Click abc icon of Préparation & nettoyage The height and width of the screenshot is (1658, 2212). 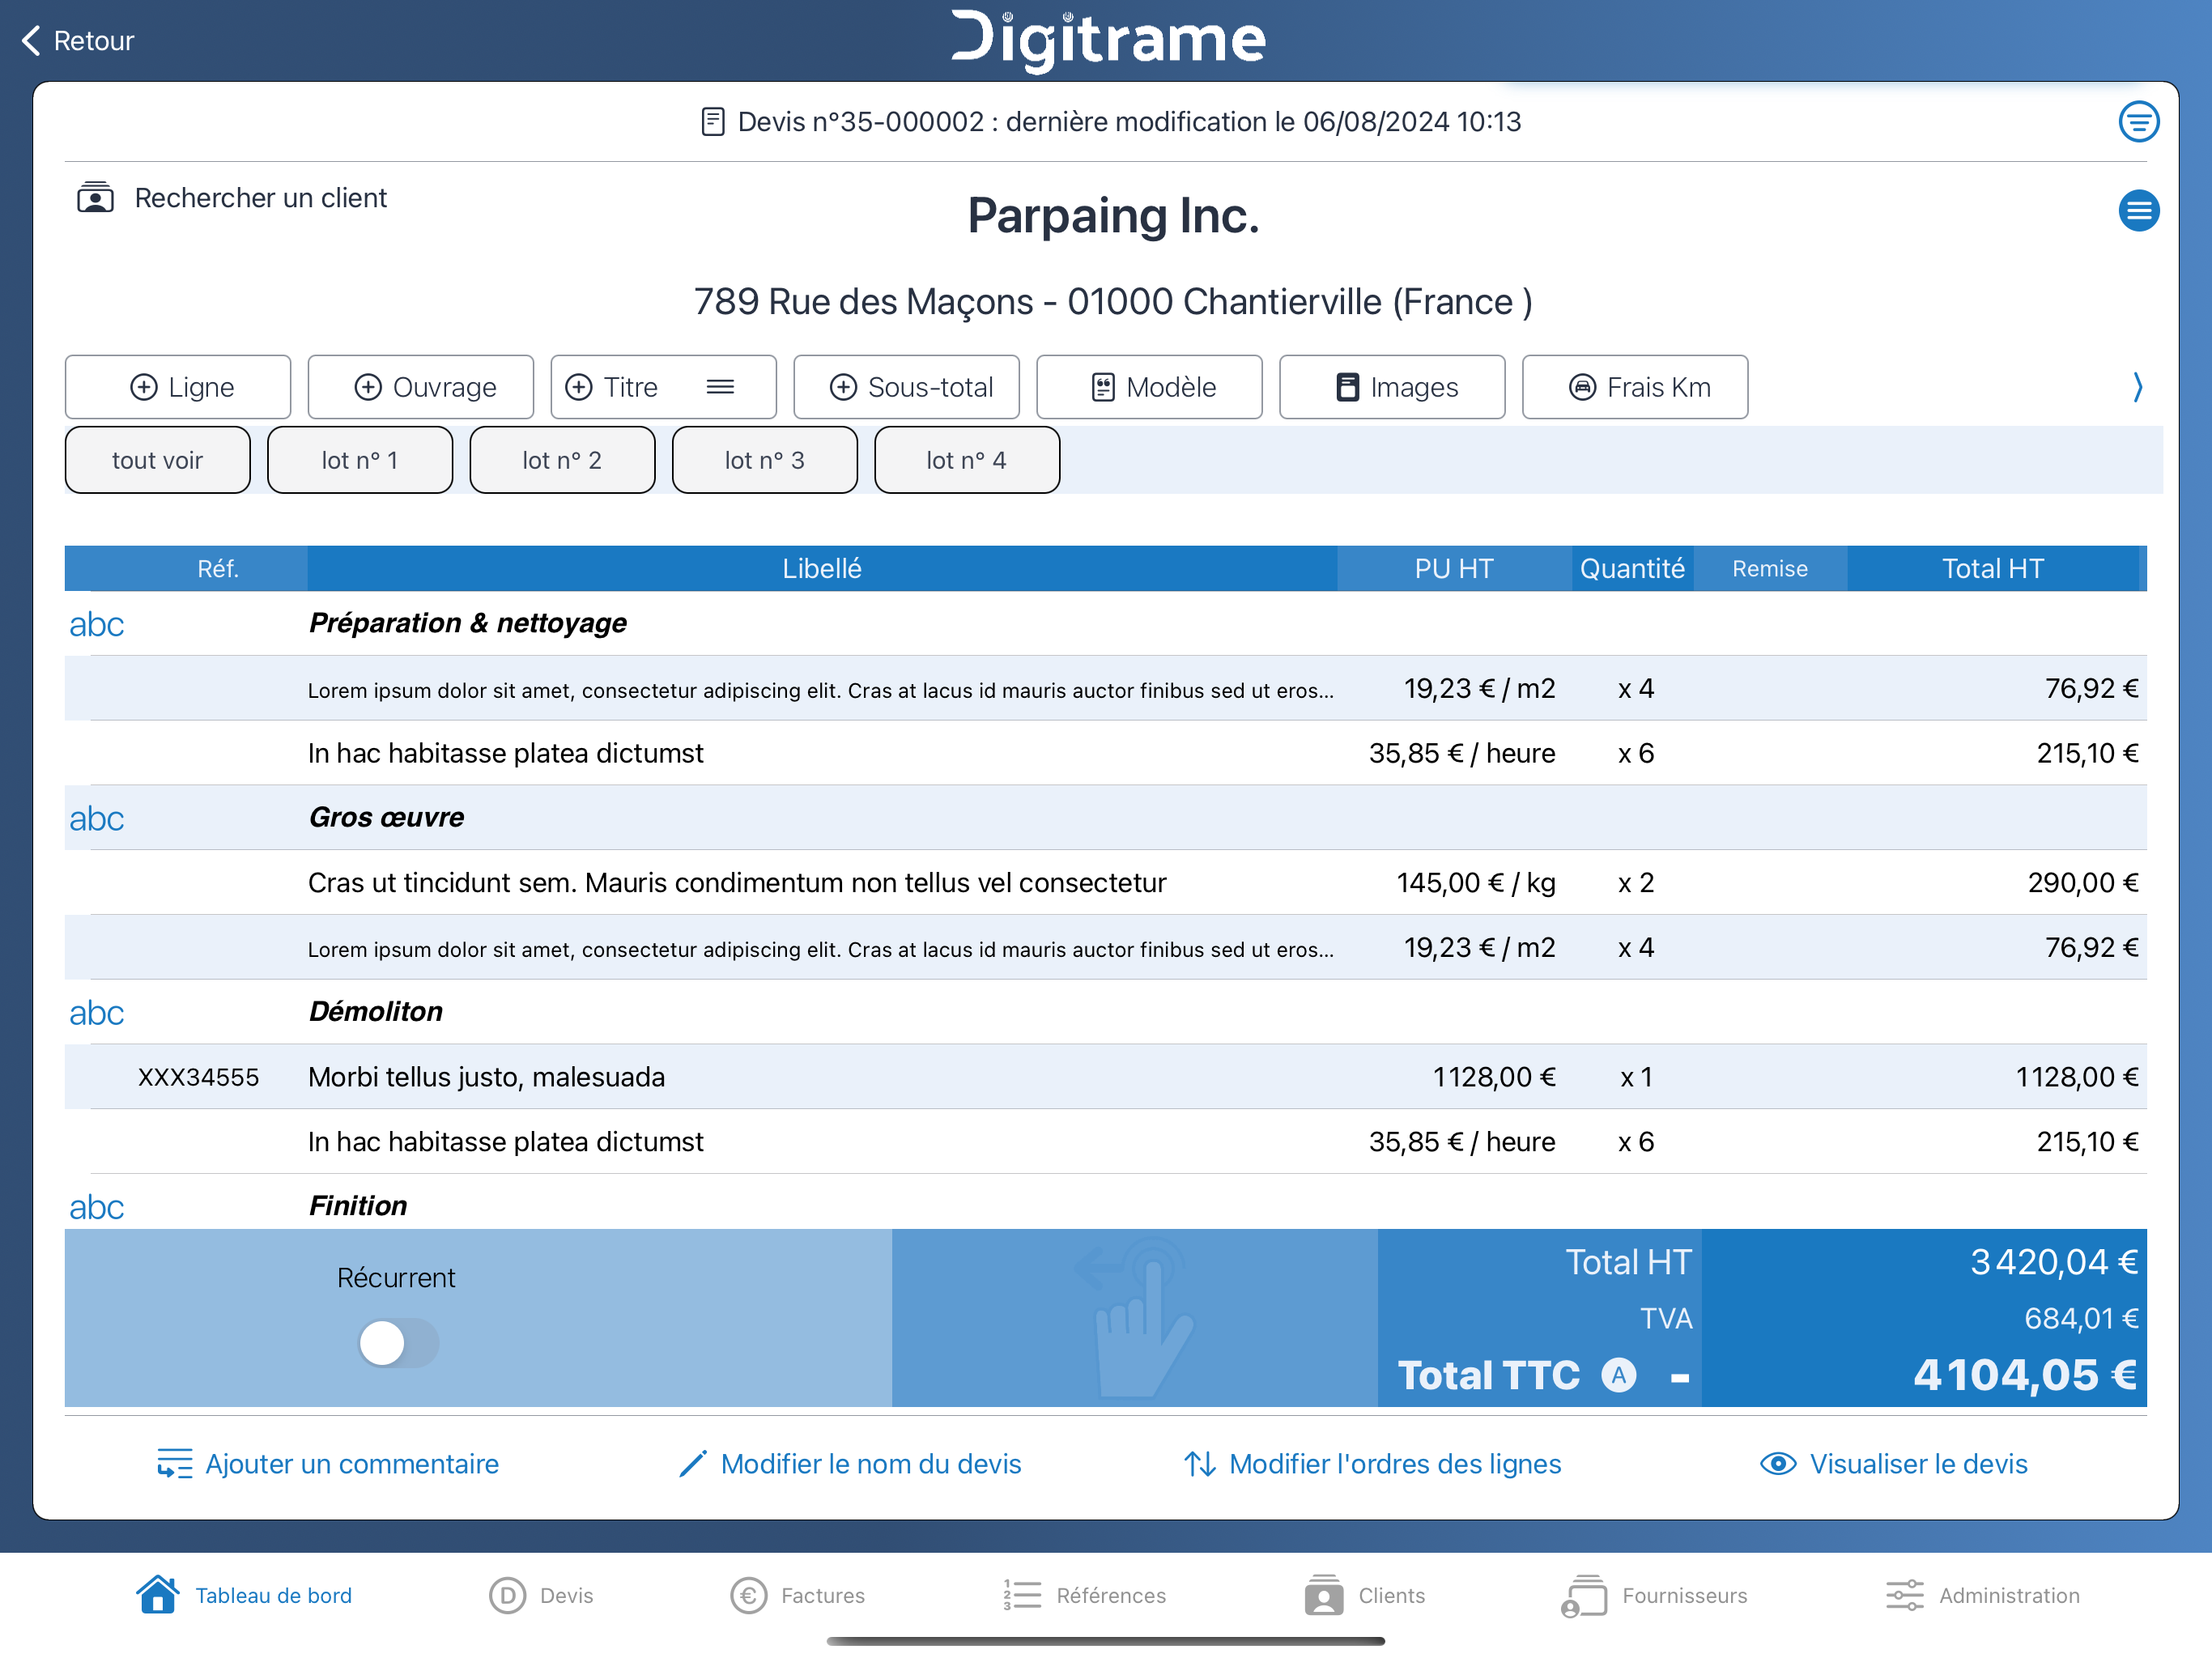[96, 624]
